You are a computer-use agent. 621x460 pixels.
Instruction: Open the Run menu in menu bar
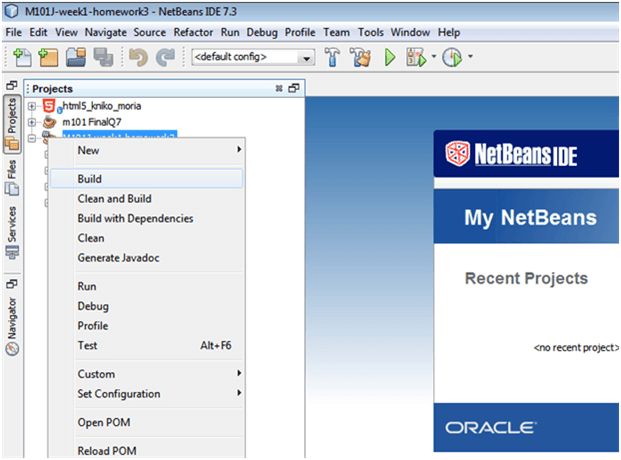[230, 32]
